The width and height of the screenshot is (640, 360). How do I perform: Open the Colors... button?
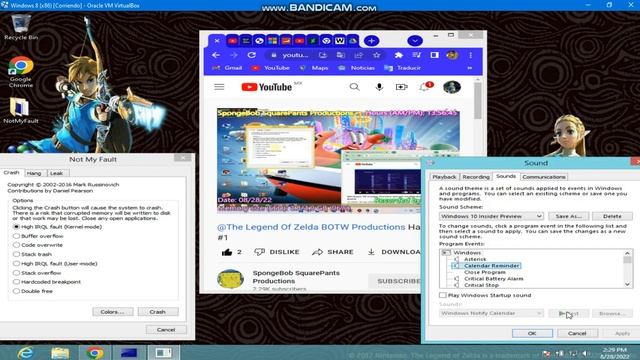pyautogui.click(x=112, y=312)
